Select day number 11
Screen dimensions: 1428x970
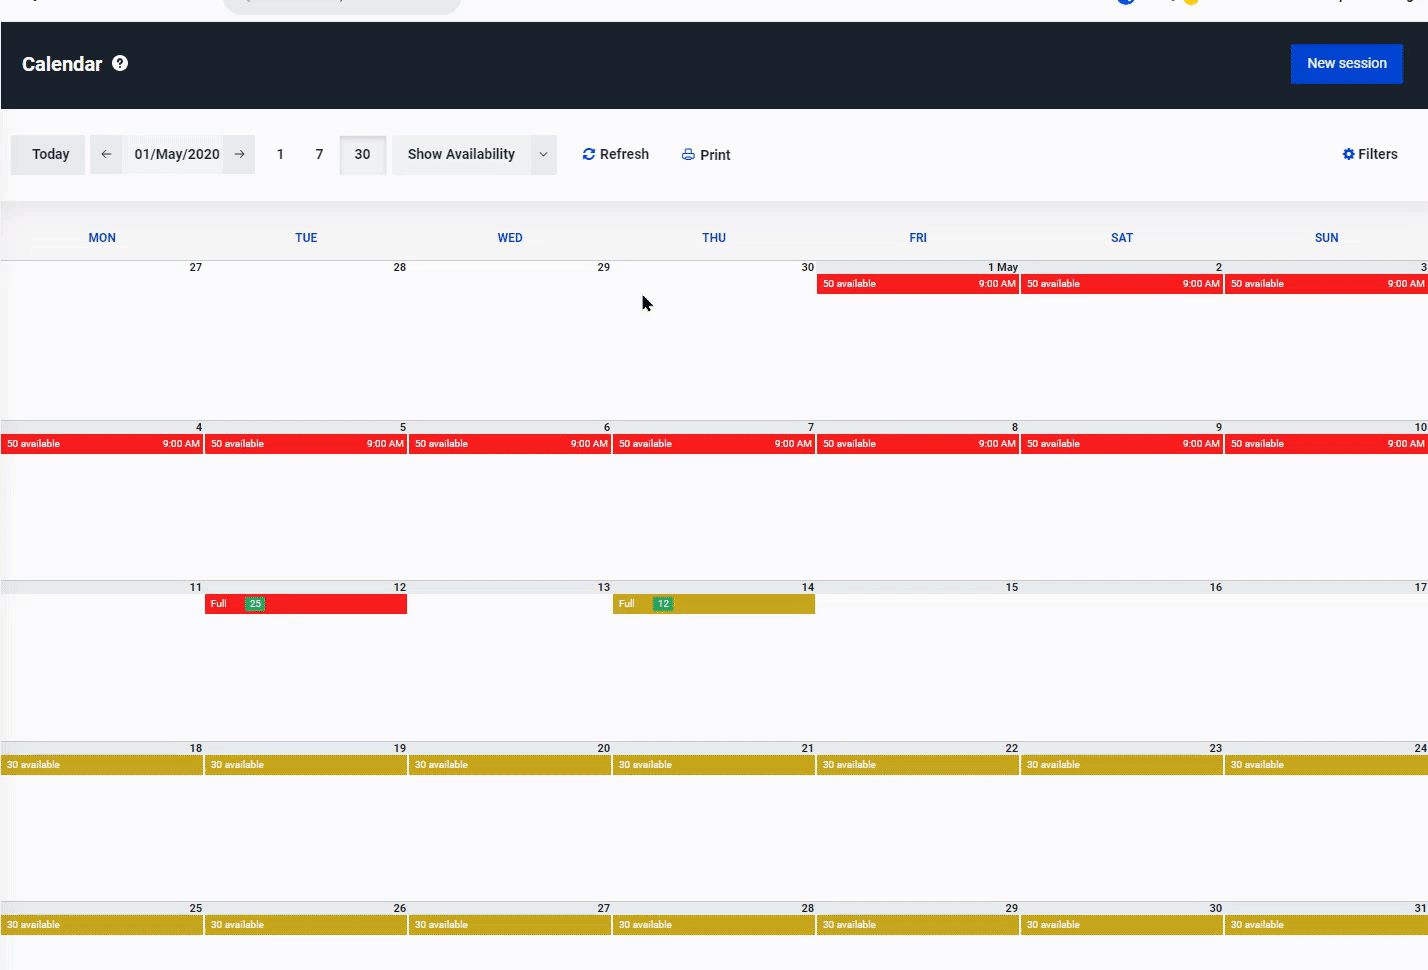196,588
